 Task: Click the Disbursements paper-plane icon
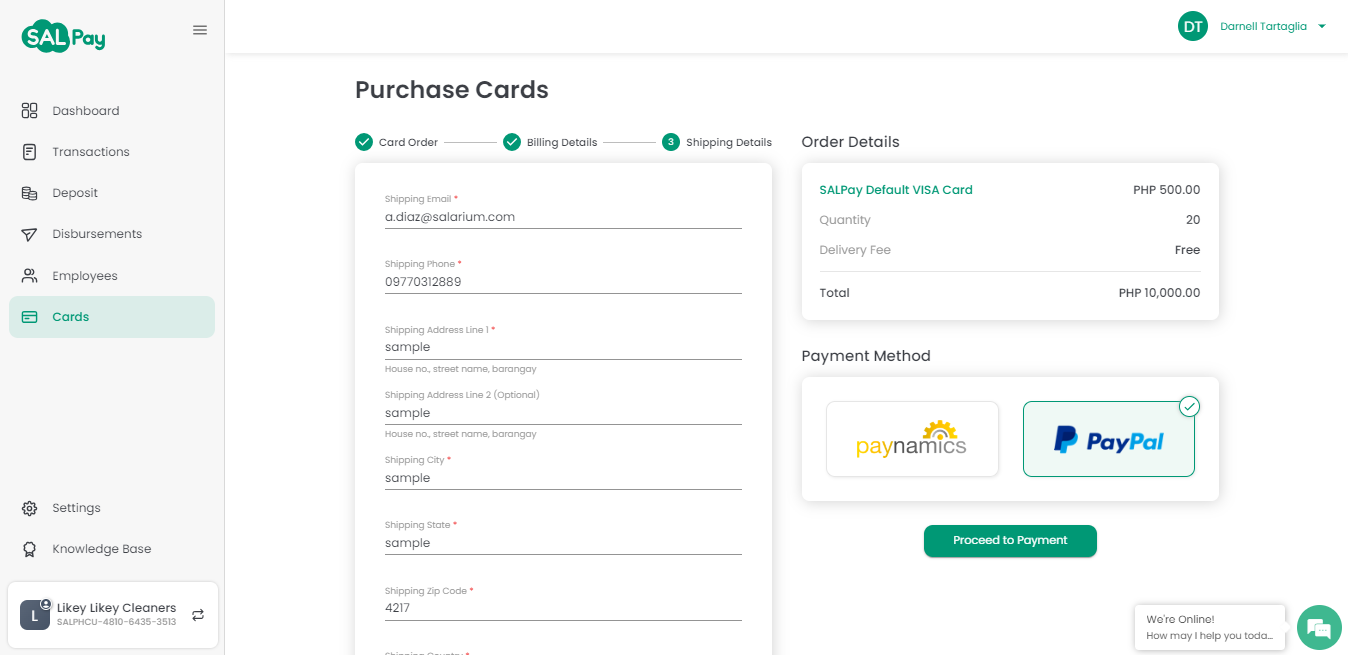(x=30, y=234)
